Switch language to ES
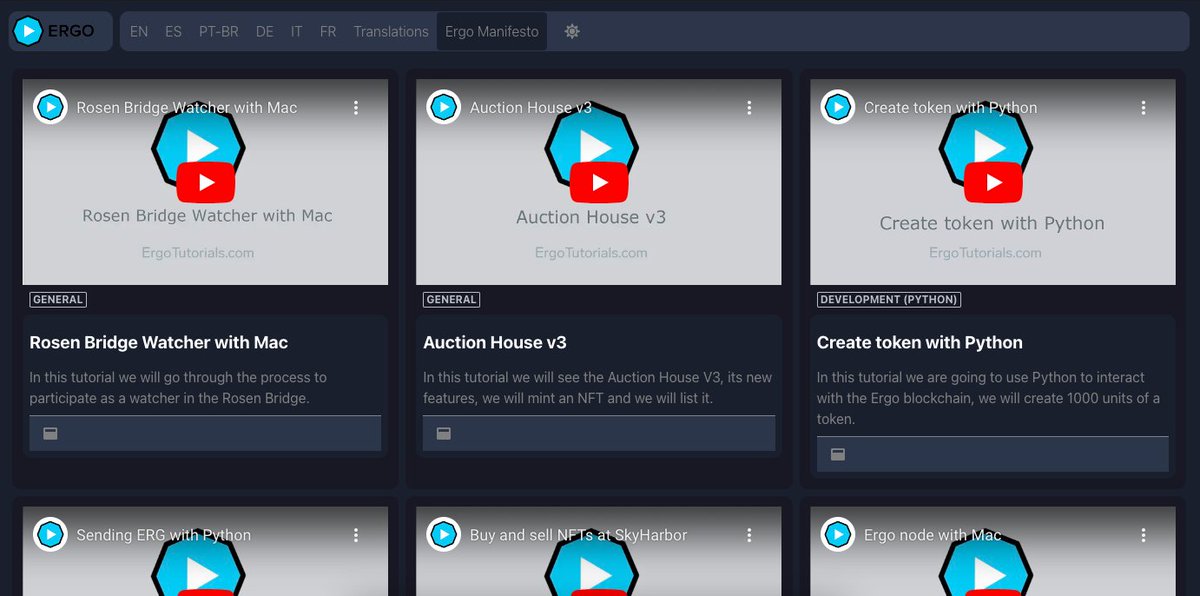The image size is (1200, 596). [x=173, y=31]
